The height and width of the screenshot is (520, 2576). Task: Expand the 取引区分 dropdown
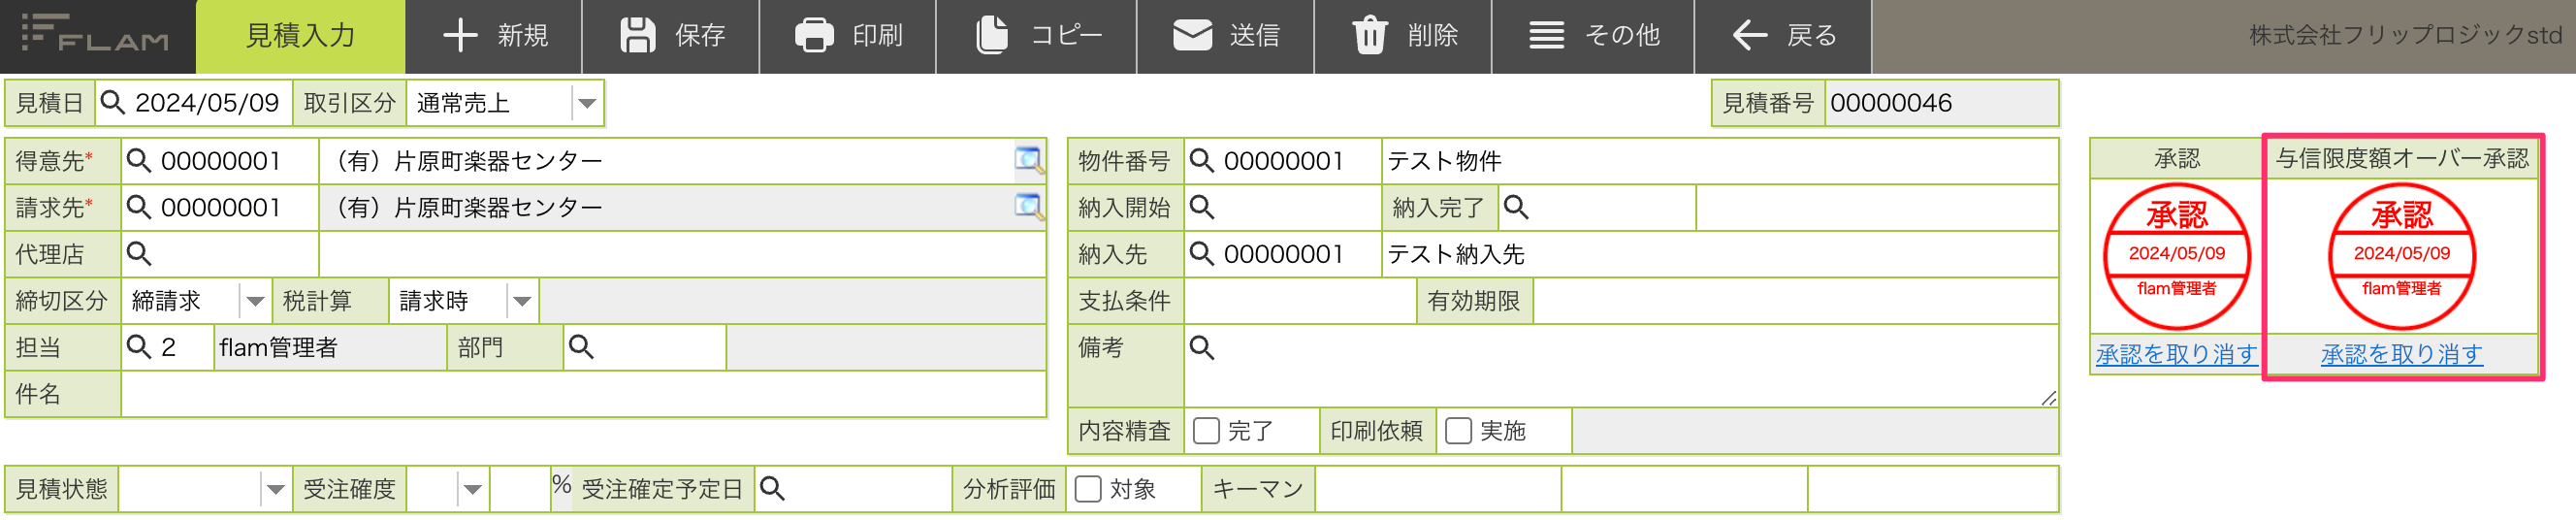[x=587, y=103]
